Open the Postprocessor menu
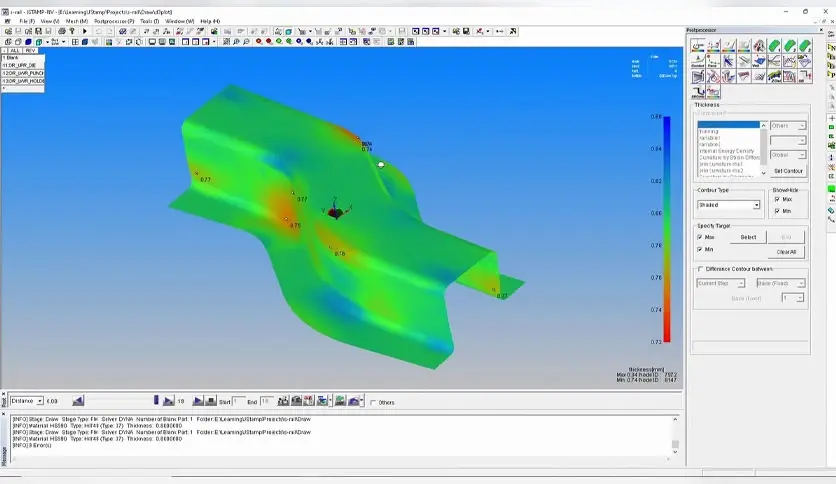 tap(114, 20)
